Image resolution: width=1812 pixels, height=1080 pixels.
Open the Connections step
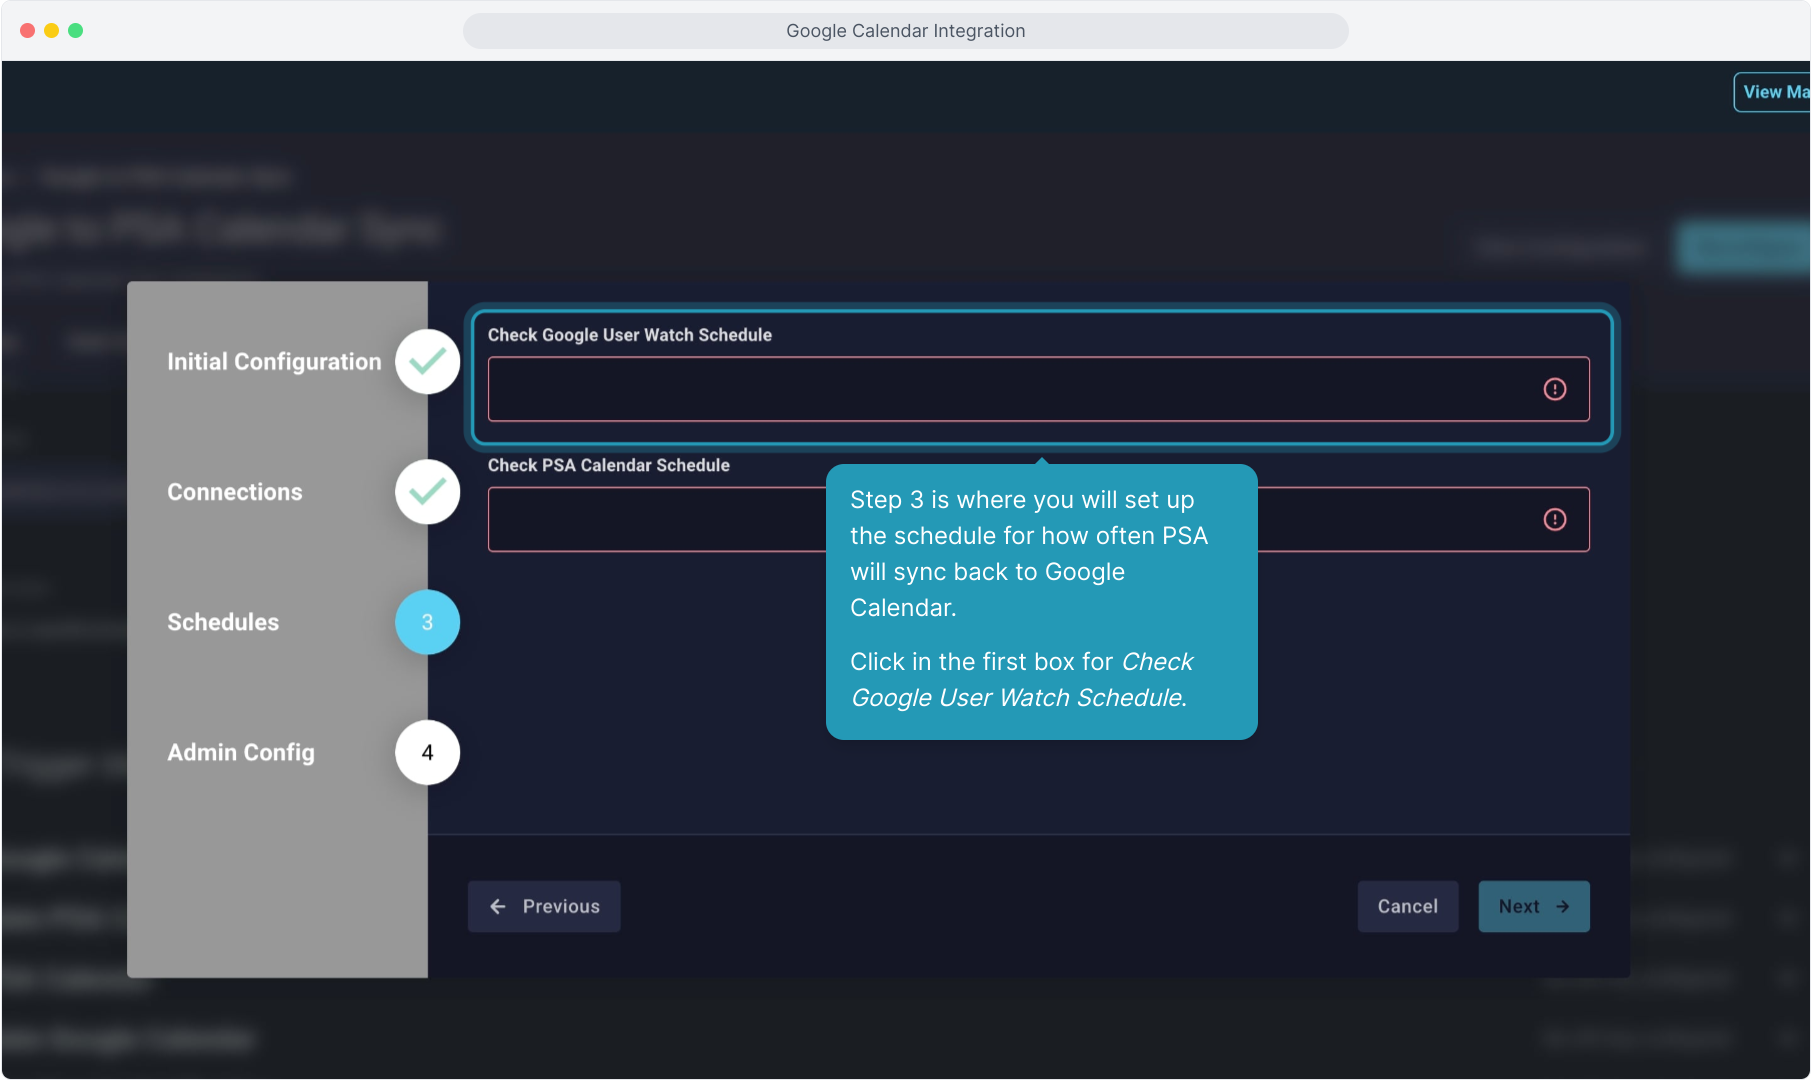235,492
